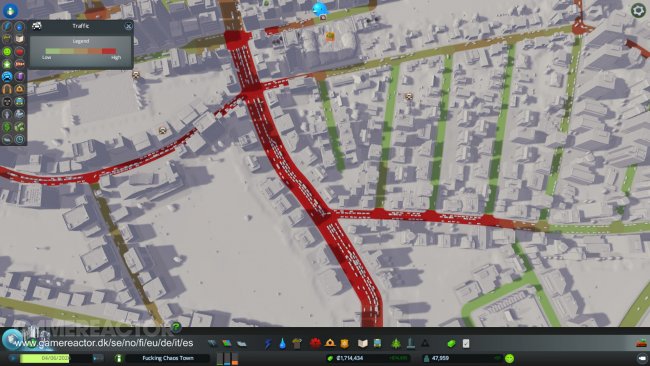Image resolution: width=650 pixels, height=366 pixels.
Task: Open city info via green 'i' icon
Action: [x=119, y=358]
